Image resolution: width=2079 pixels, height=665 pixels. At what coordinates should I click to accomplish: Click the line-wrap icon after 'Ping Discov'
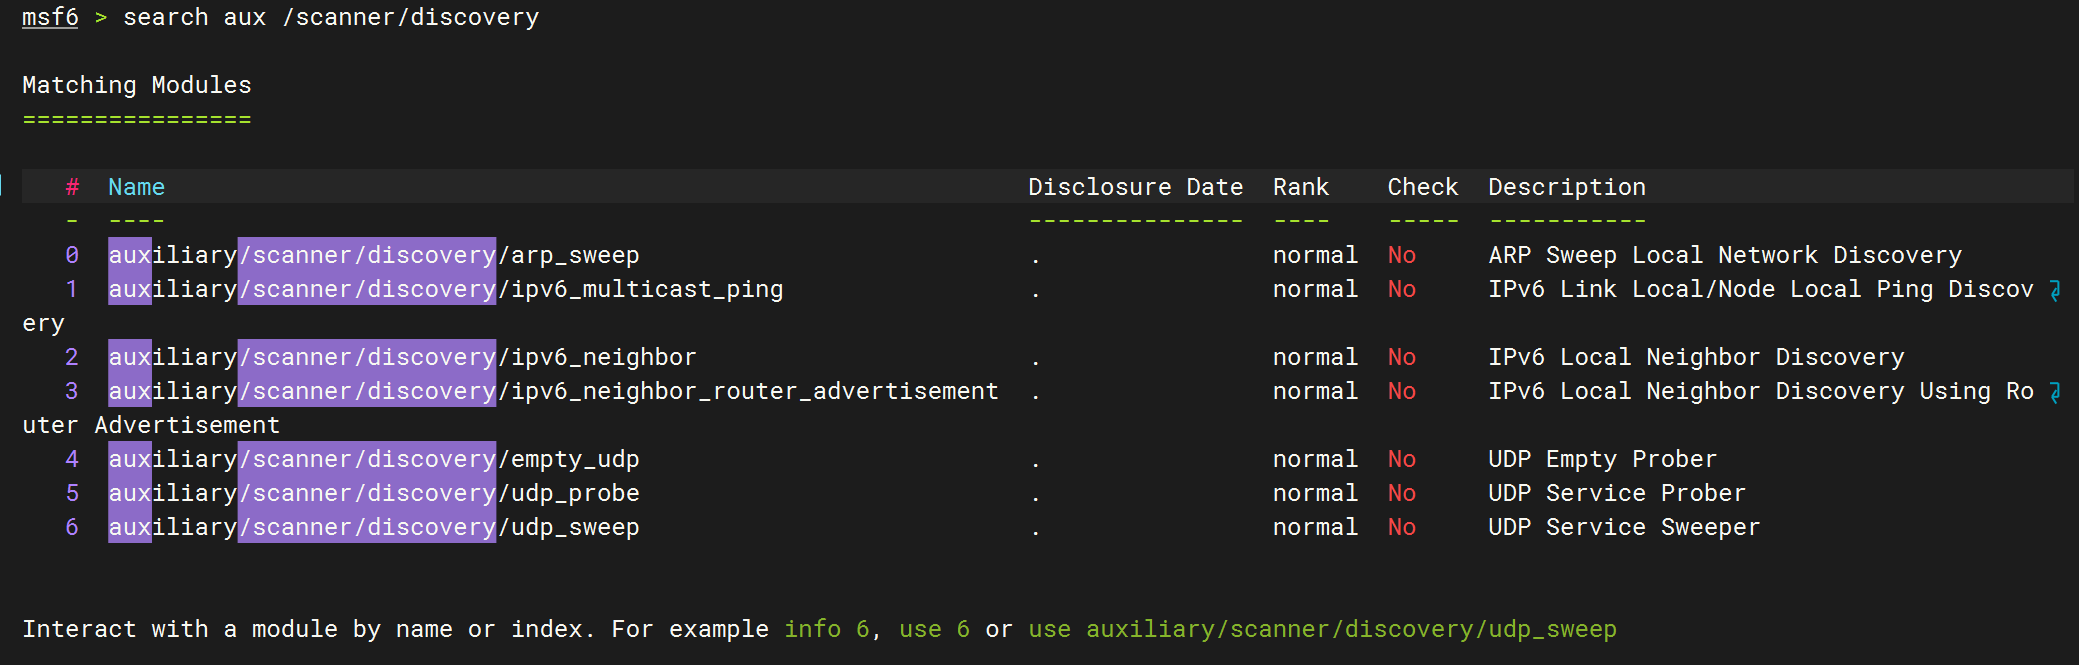click(x=2055, y=290)
